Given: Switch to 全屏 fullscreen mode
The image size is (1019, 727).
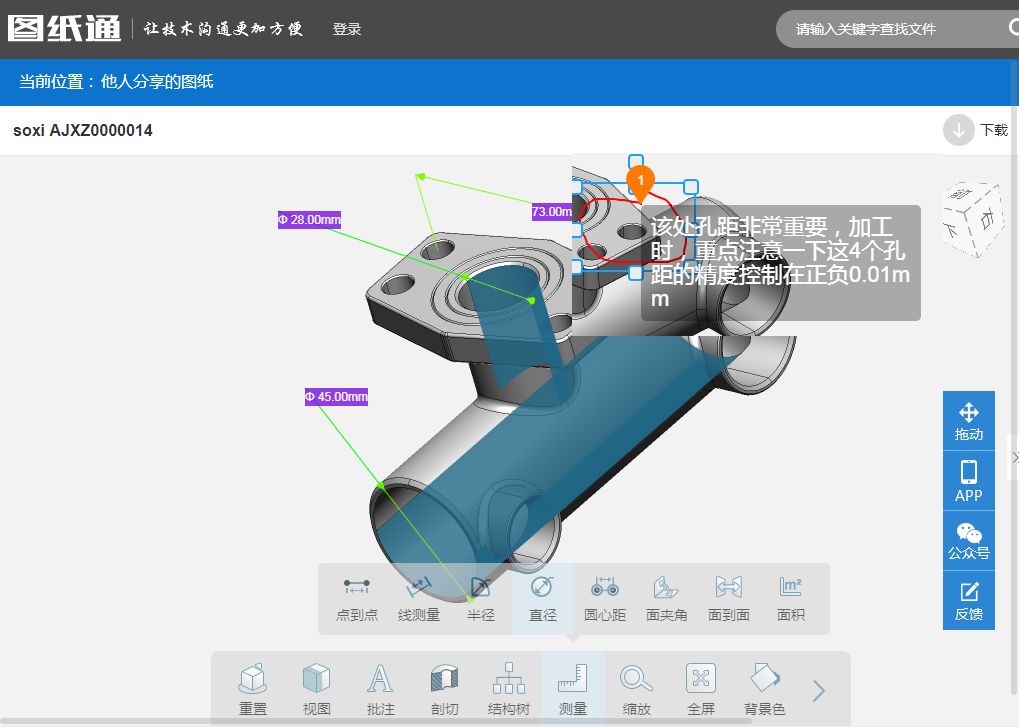Looking at the screenshot, I should [x=700, y=690].
